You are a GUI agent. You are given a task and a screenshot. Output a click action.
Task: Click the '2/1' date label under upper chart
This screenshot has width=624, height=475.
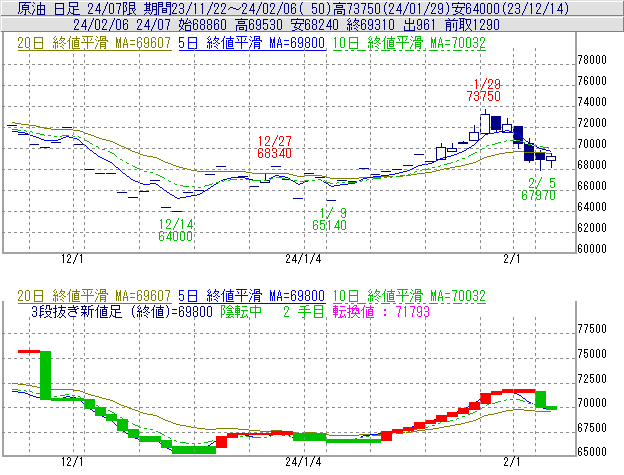[x=512, y=259]
